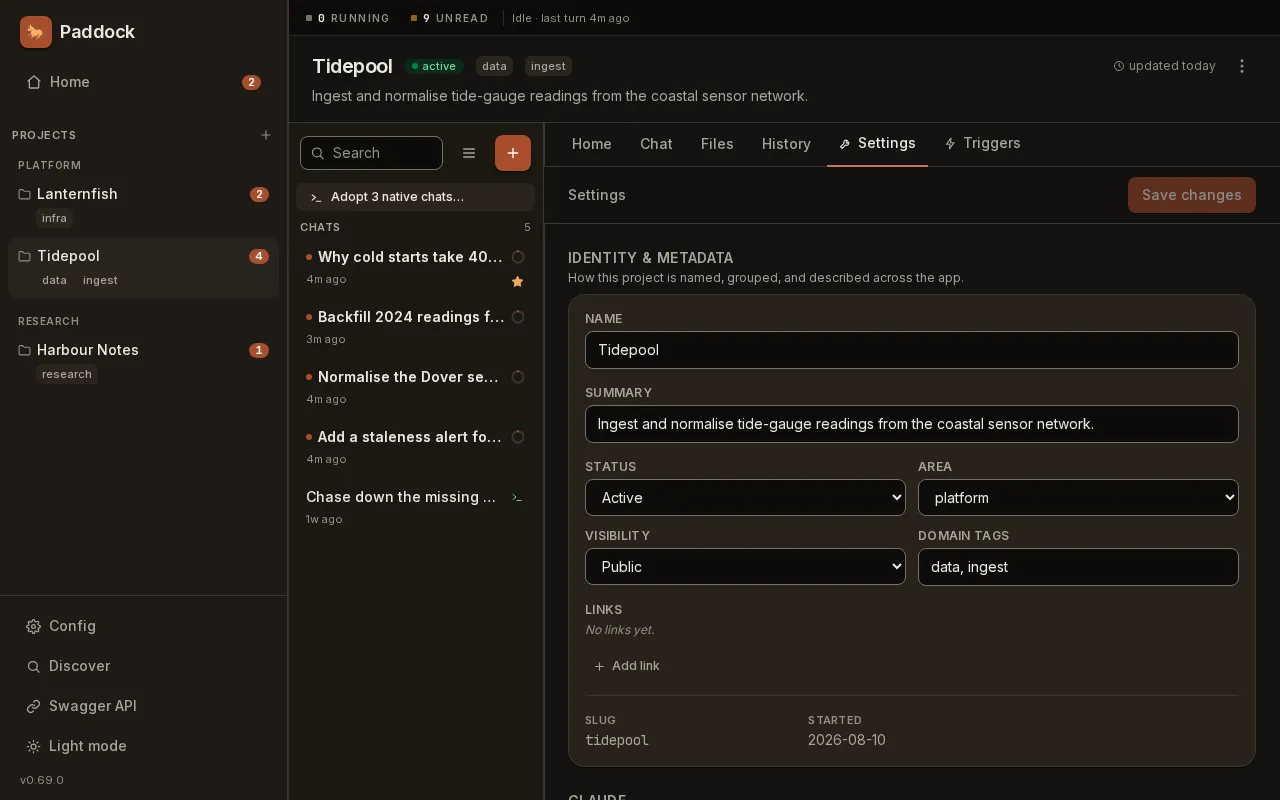1280x800 pixels.
Task: Toggle the star on cold starts chat
Action: click(518, 282)
